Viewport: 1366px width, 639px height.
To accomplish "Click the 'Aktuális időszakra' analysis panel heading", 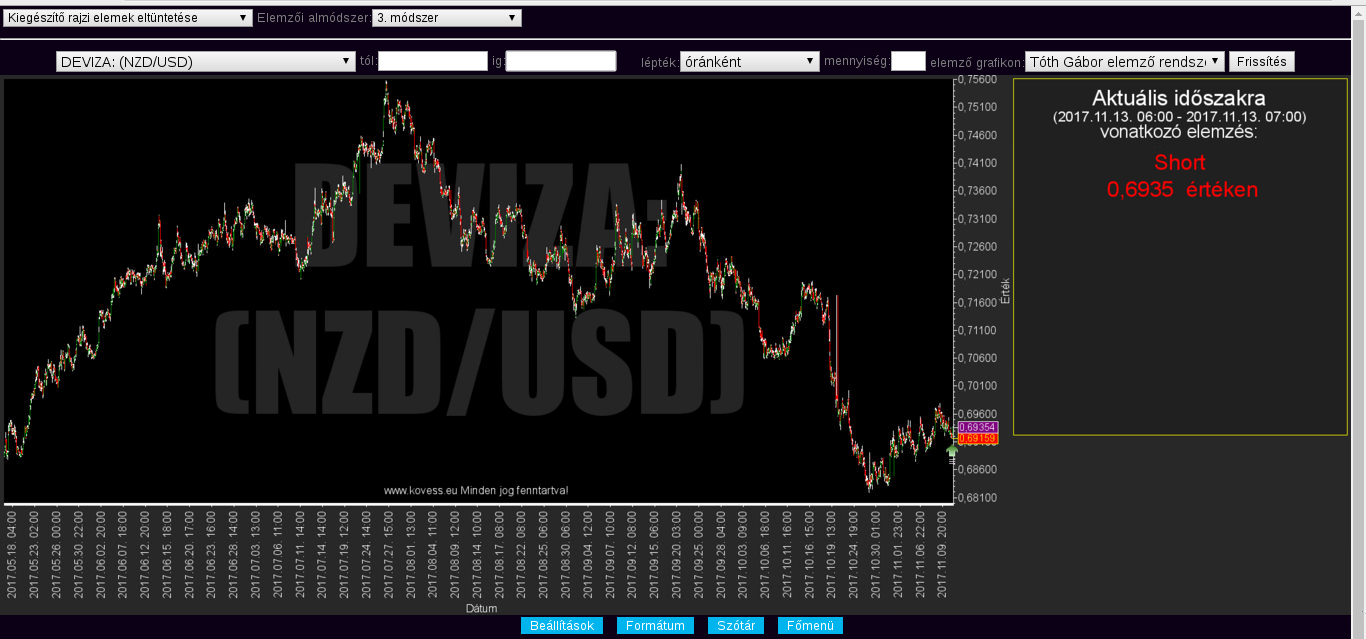I will point(1179,99).
